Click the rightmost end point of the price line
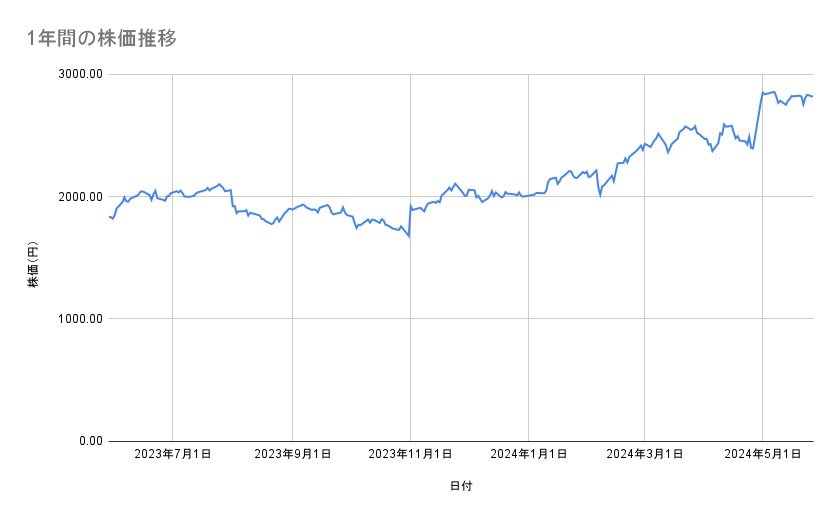 (x=812, y=97)
